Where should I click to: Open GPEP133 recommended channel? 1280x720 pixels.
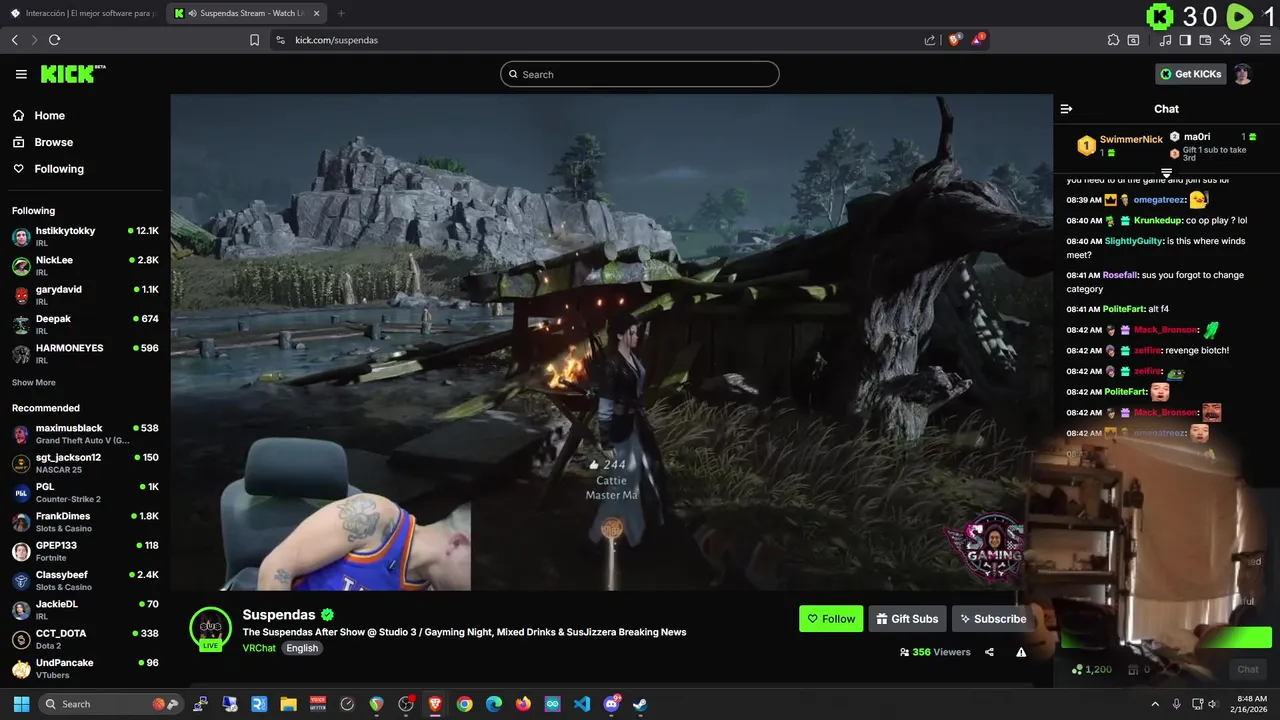(x=85, y=551)
